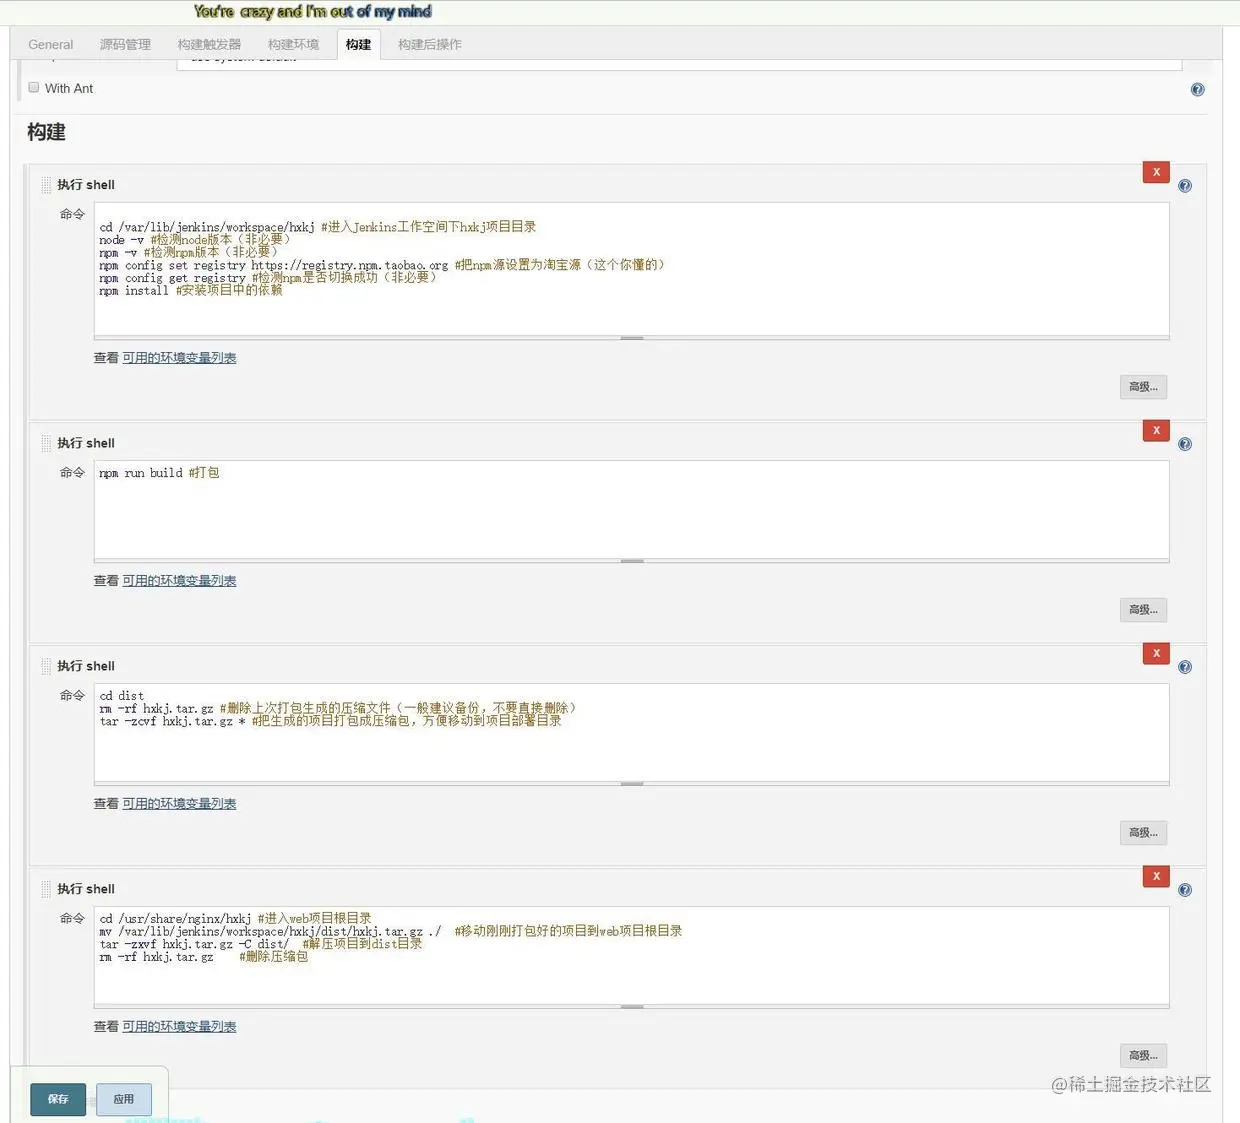
Task: Click into the nginx deploy command textarea
Action: coord(632,956)
